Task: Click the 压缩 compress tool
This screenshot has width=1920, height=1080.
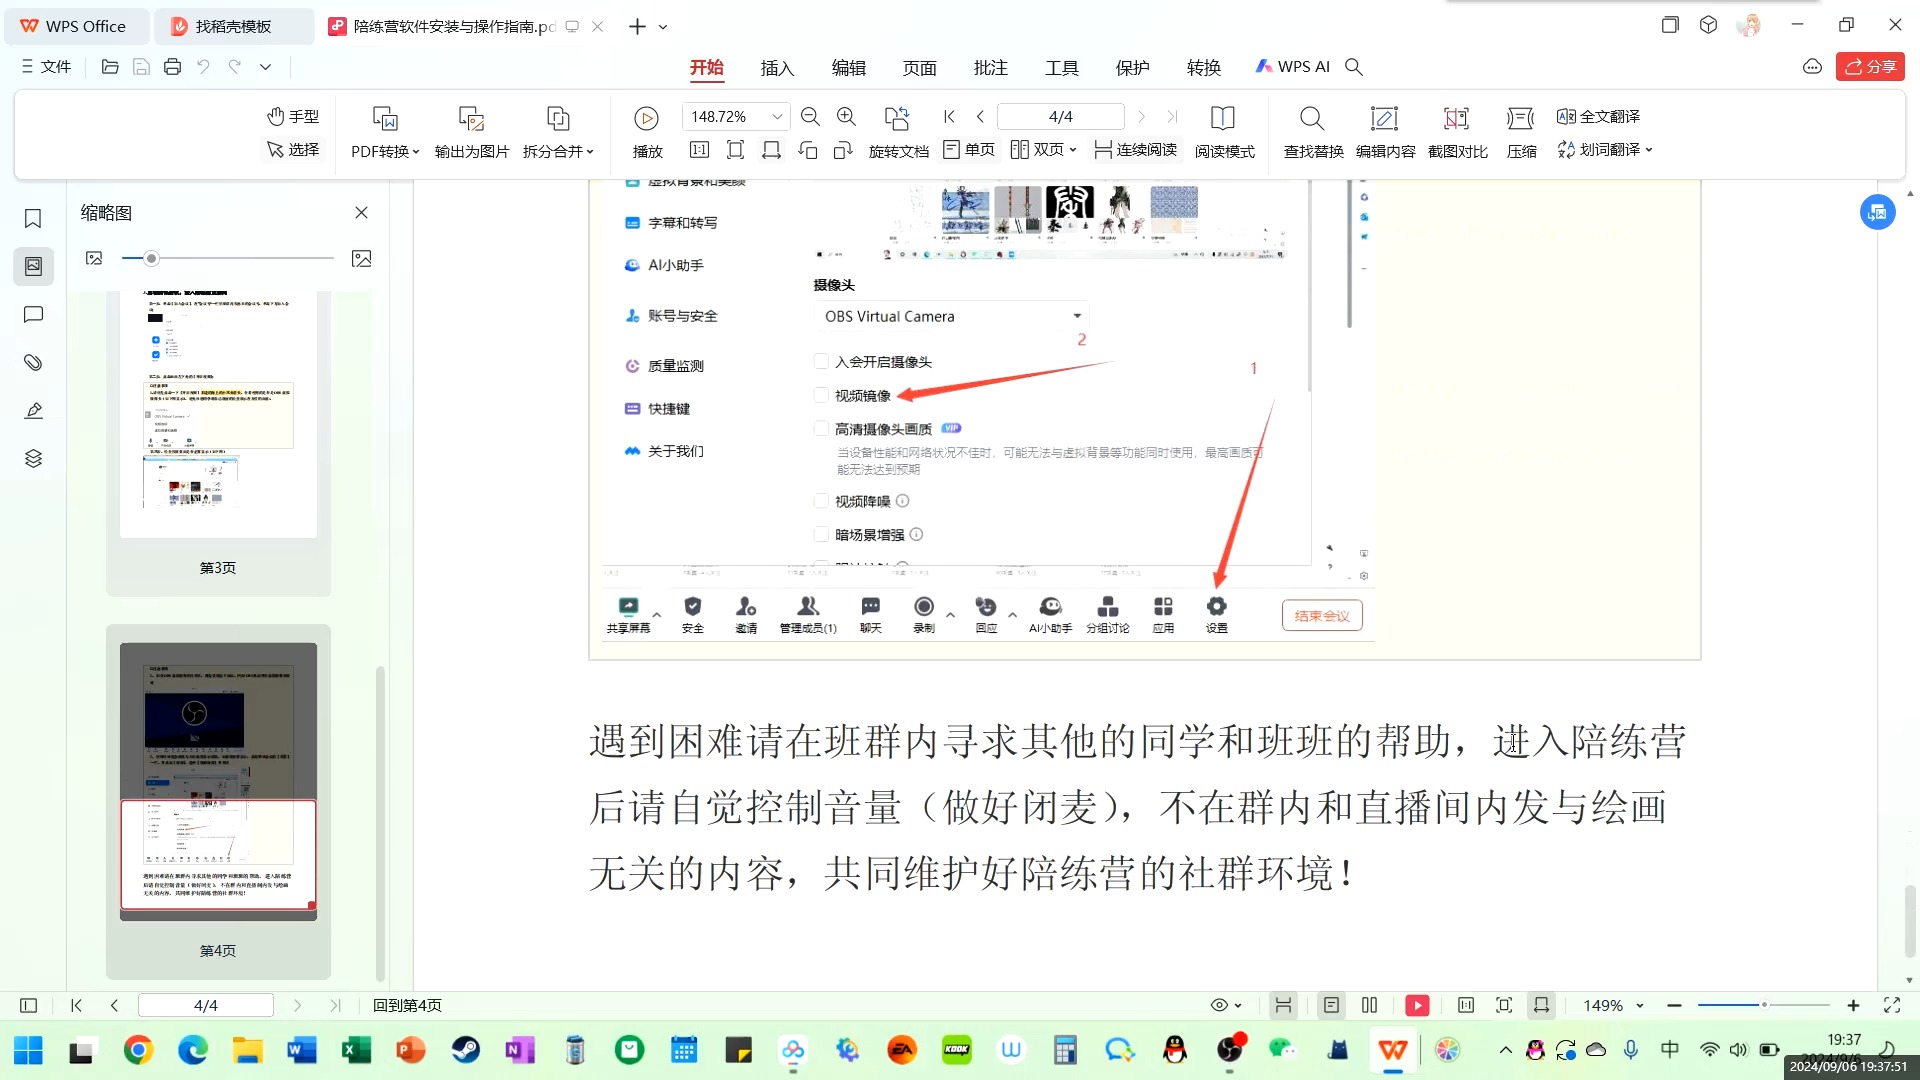Action: pyautogui.click(x=1521, y=132)
